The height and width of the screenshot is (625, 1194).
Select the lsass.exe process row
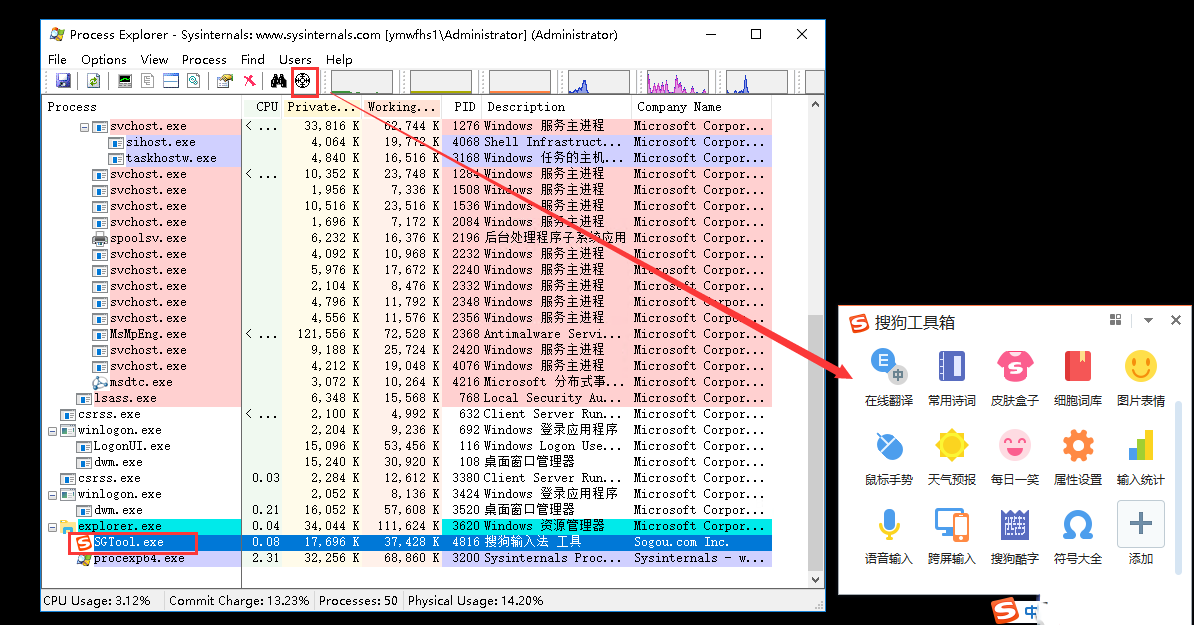(407, 398)
